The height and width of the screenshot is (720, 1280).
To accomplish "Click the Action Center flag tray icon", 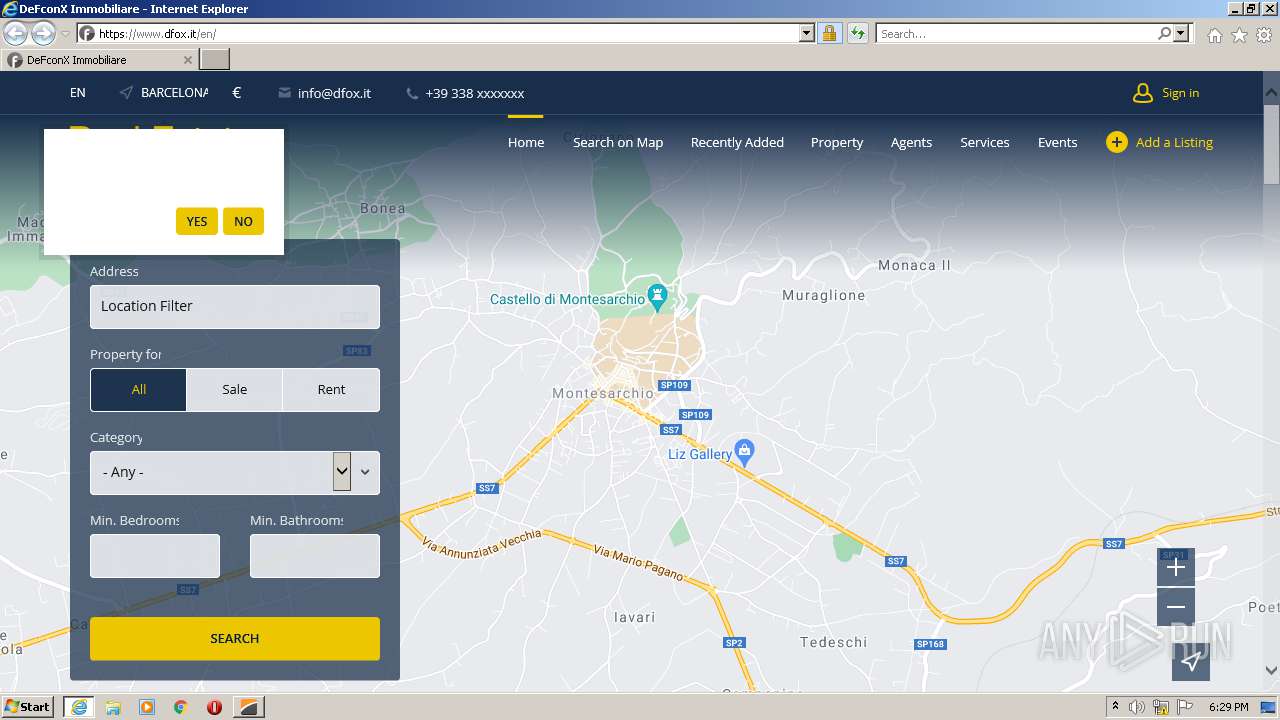I will 1184,707.
